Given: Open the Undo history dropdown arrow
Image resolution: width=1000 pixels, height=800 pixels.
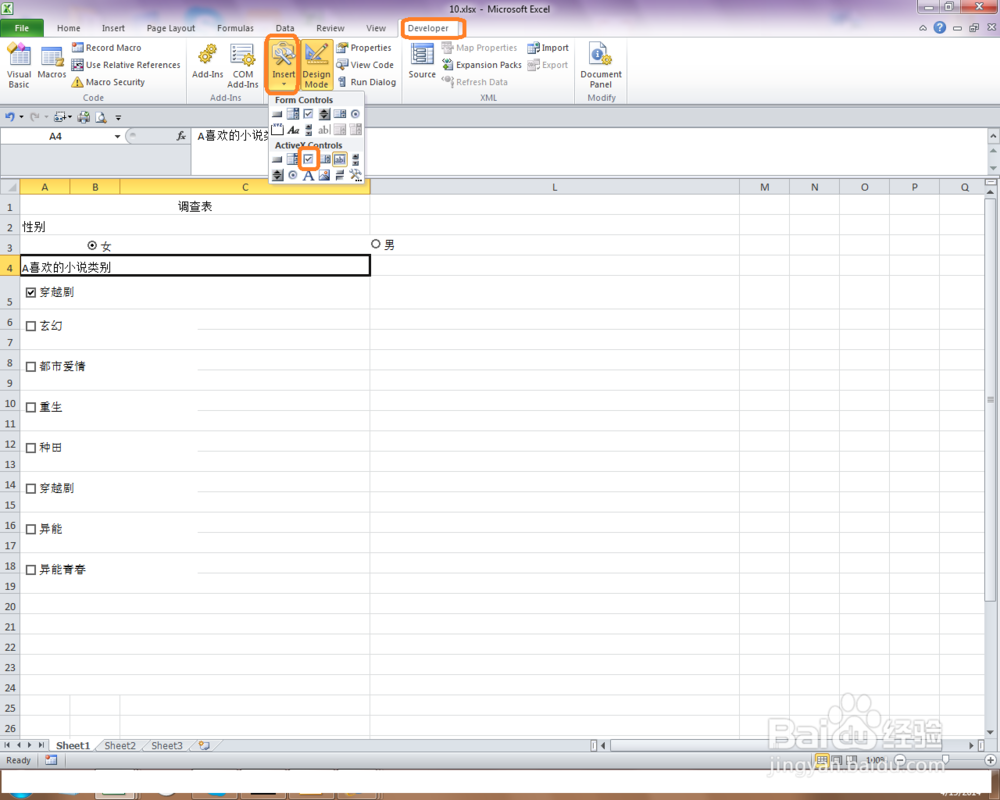Looking at the screenshot, I should click(22, 117).
